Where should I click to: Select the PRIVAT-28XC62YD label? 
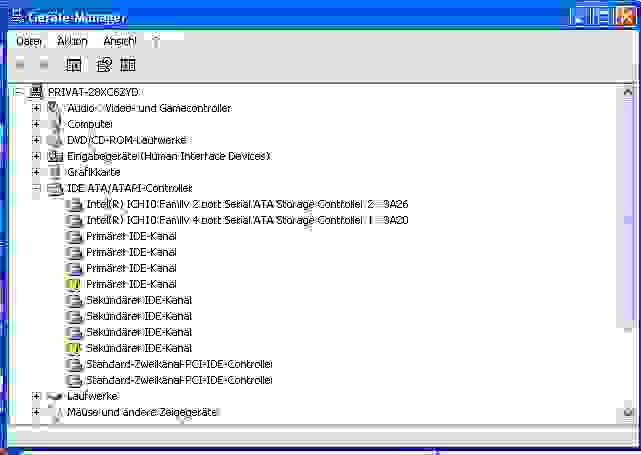(93, 92)
